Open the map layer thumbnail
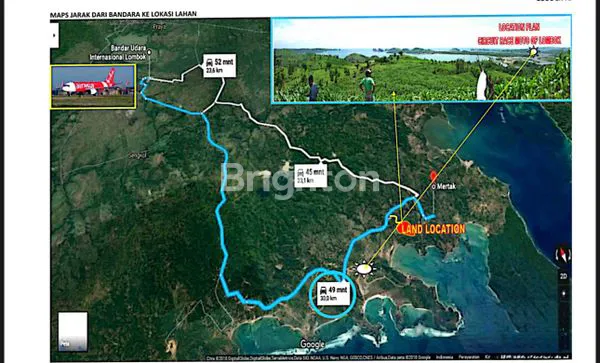600x363 pixels. click(73, 331)
